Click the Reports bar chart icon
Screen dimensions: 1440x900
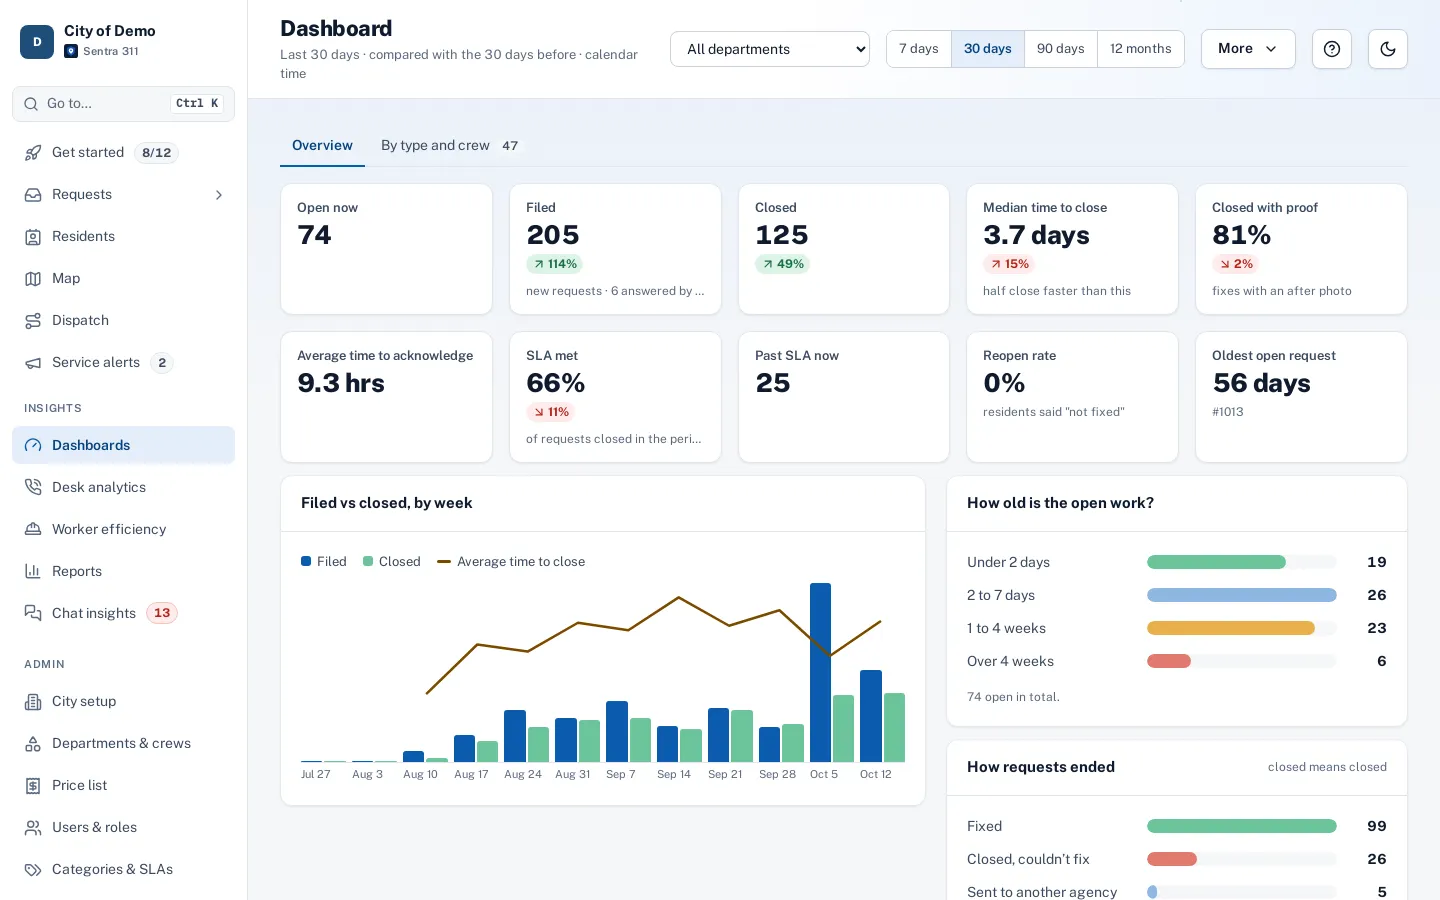(x=33, y=571)
